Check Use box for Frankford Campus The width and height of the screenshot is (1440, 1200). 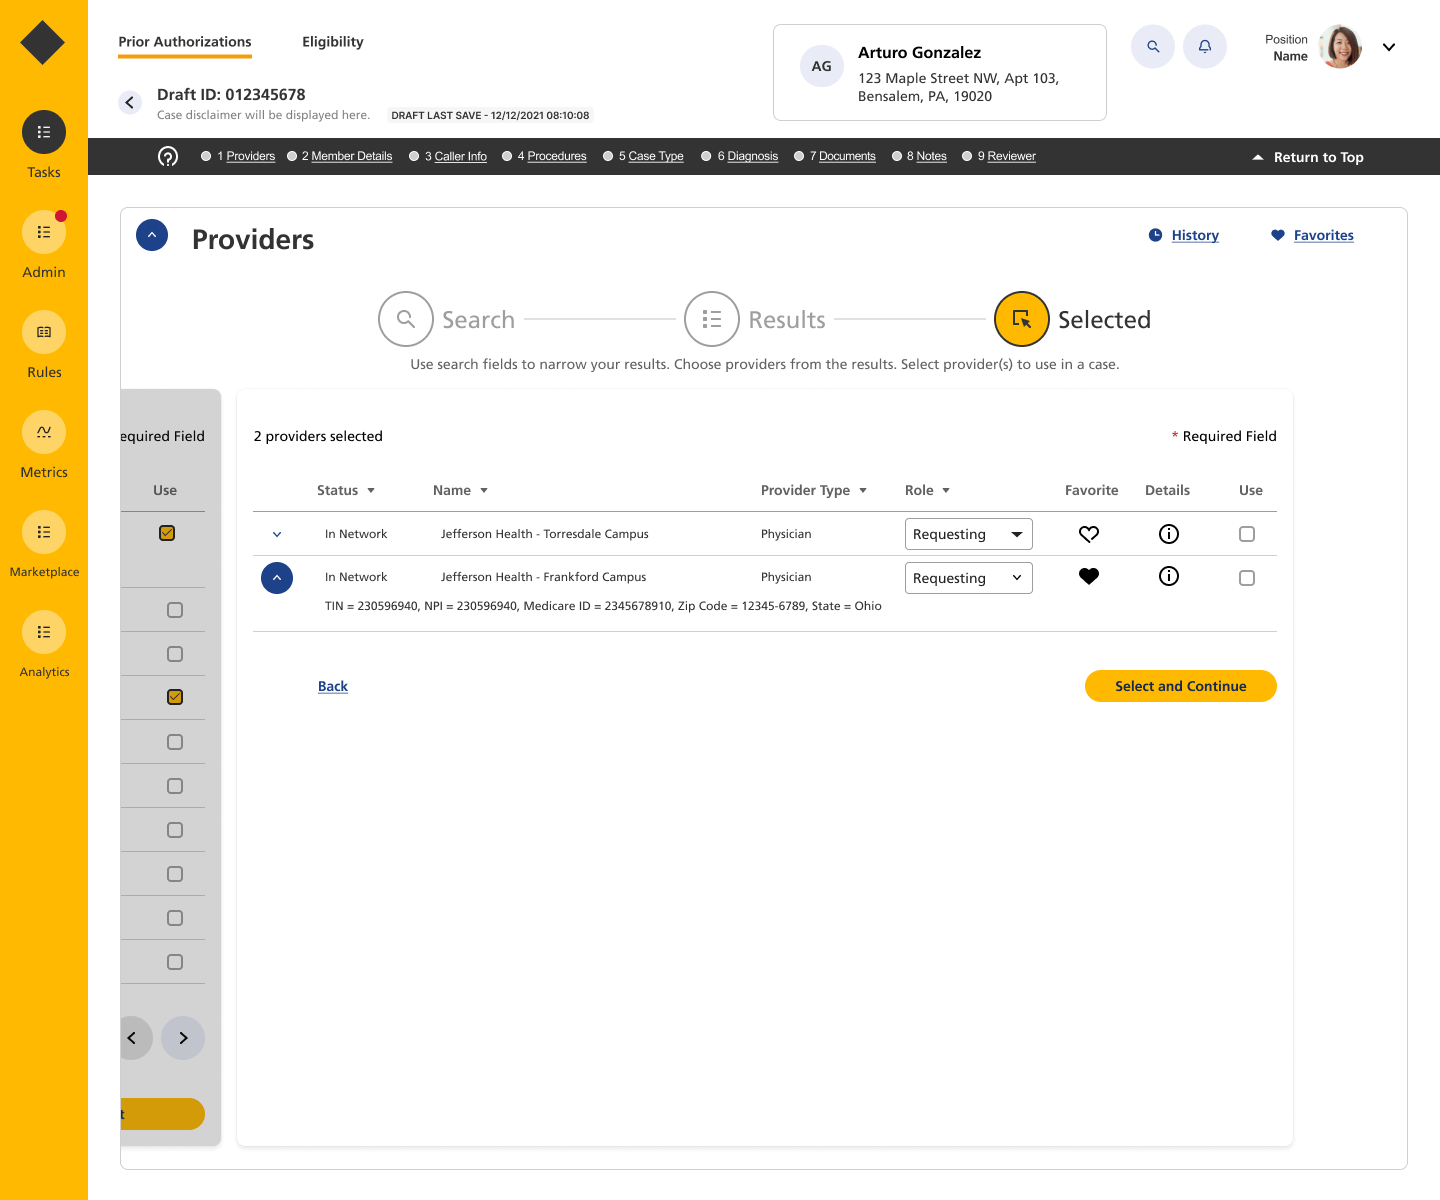coord(1246,578)
